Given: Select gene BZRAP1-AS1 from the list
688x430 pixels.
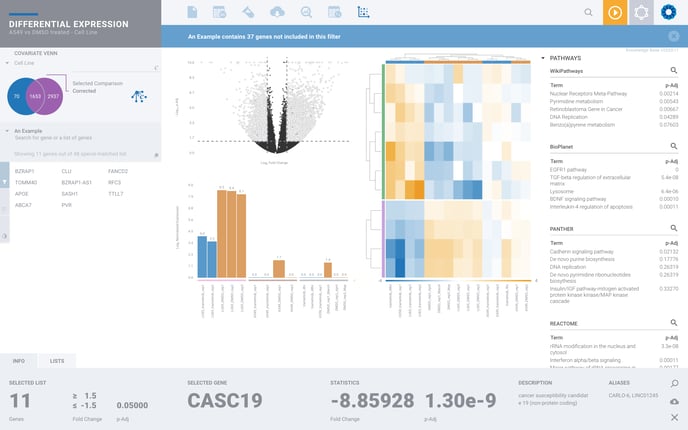Looking at the screenshot, I should (76, 183).
